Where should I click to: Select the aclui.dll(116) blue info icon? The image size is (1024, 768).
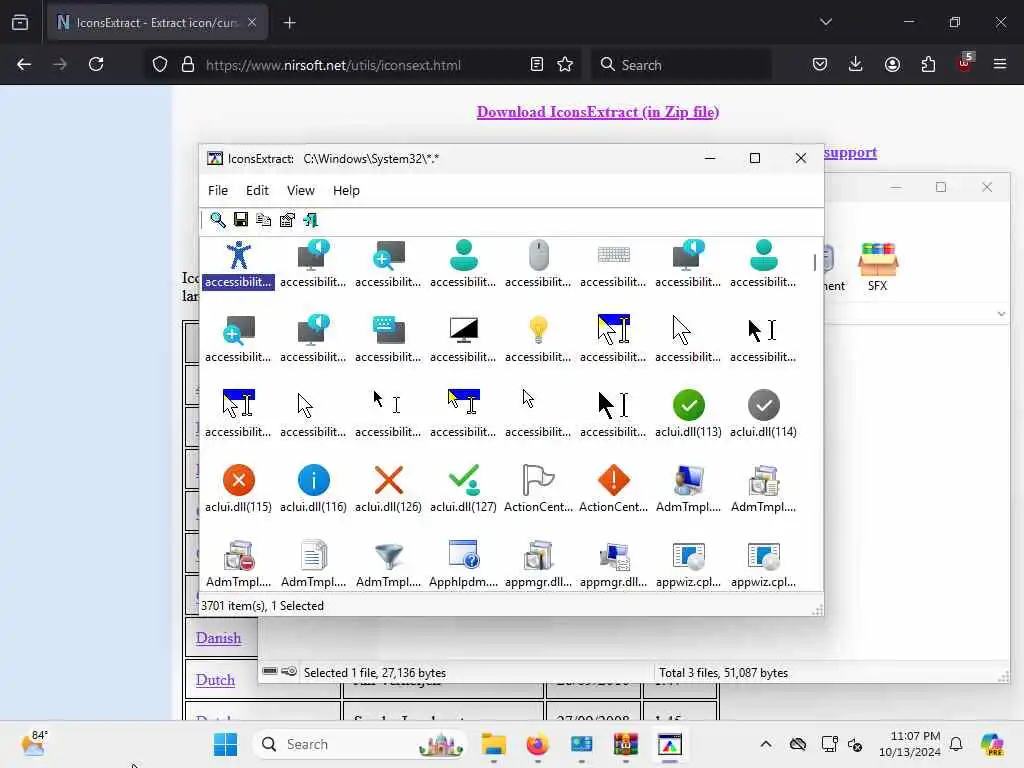coord(313,480)
